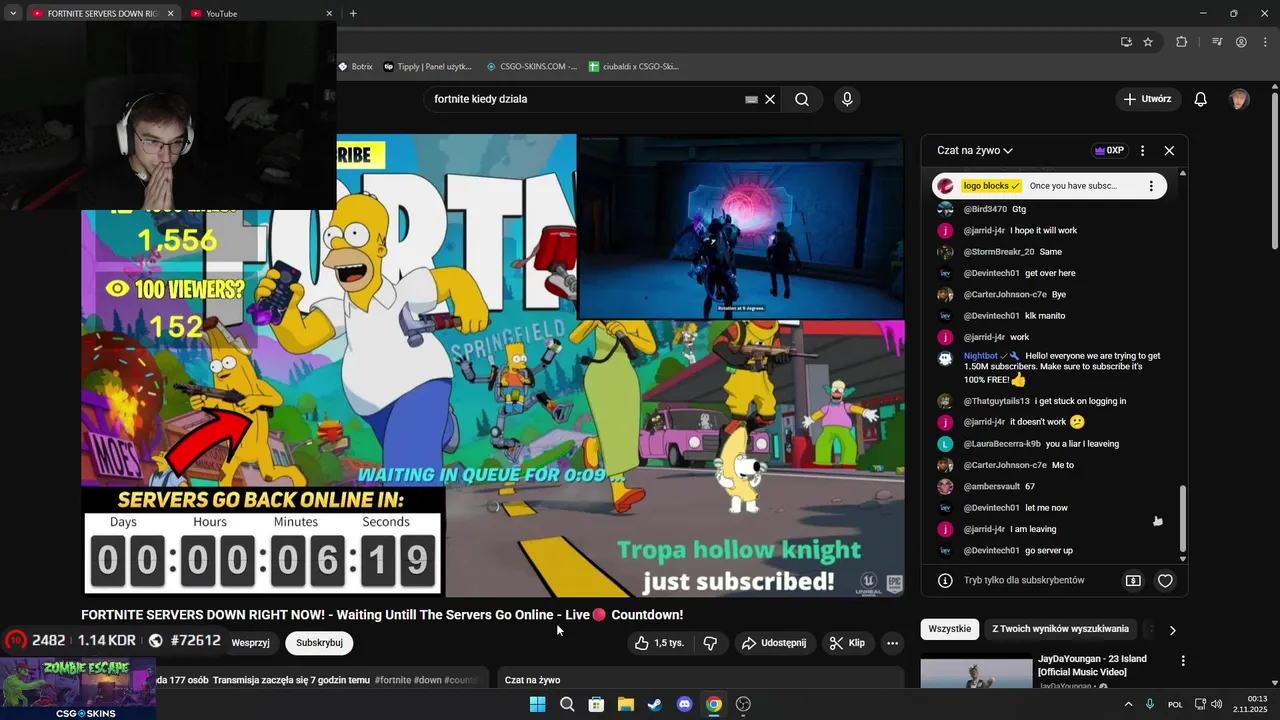Click the YouTube search magnifier button
This screenshot has height=720, width=1280.
(x=802, y=99)
